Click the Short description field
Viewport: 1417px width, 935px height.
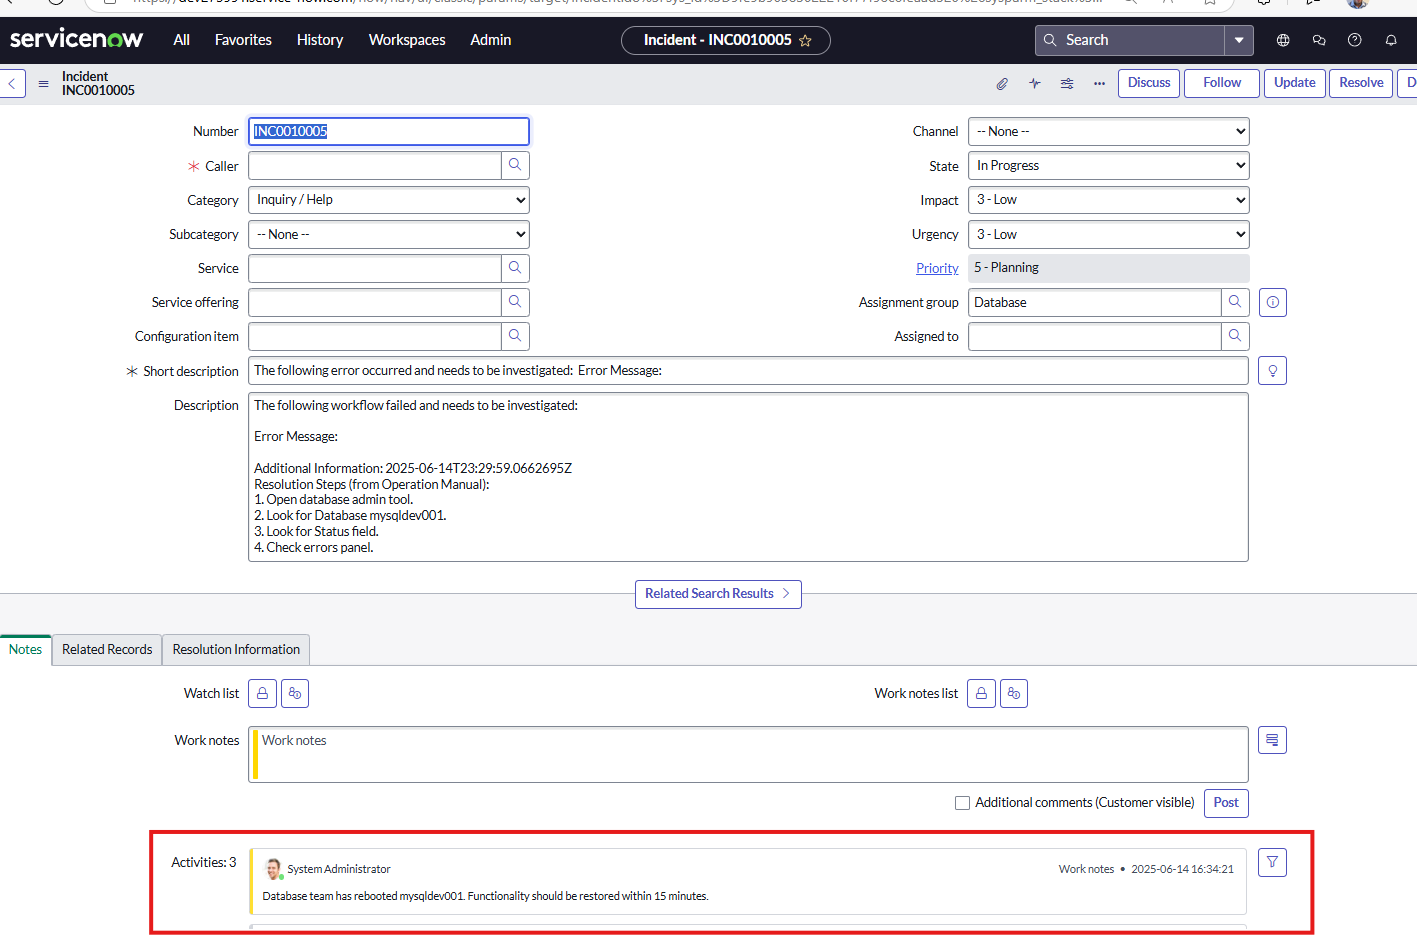point(748,371)
